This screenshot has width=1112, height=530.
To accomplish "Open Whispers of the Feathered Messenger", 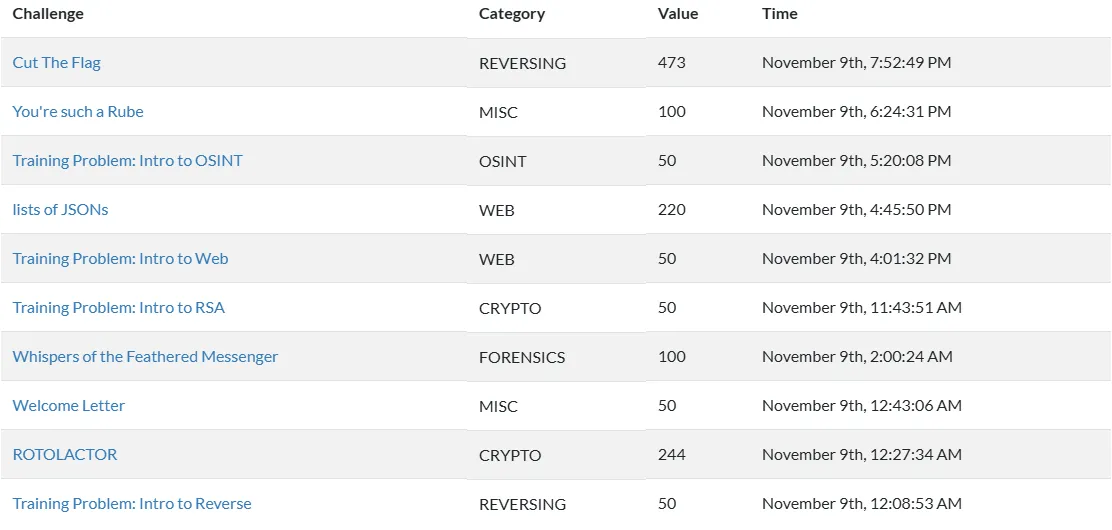I will click(145, 357).
